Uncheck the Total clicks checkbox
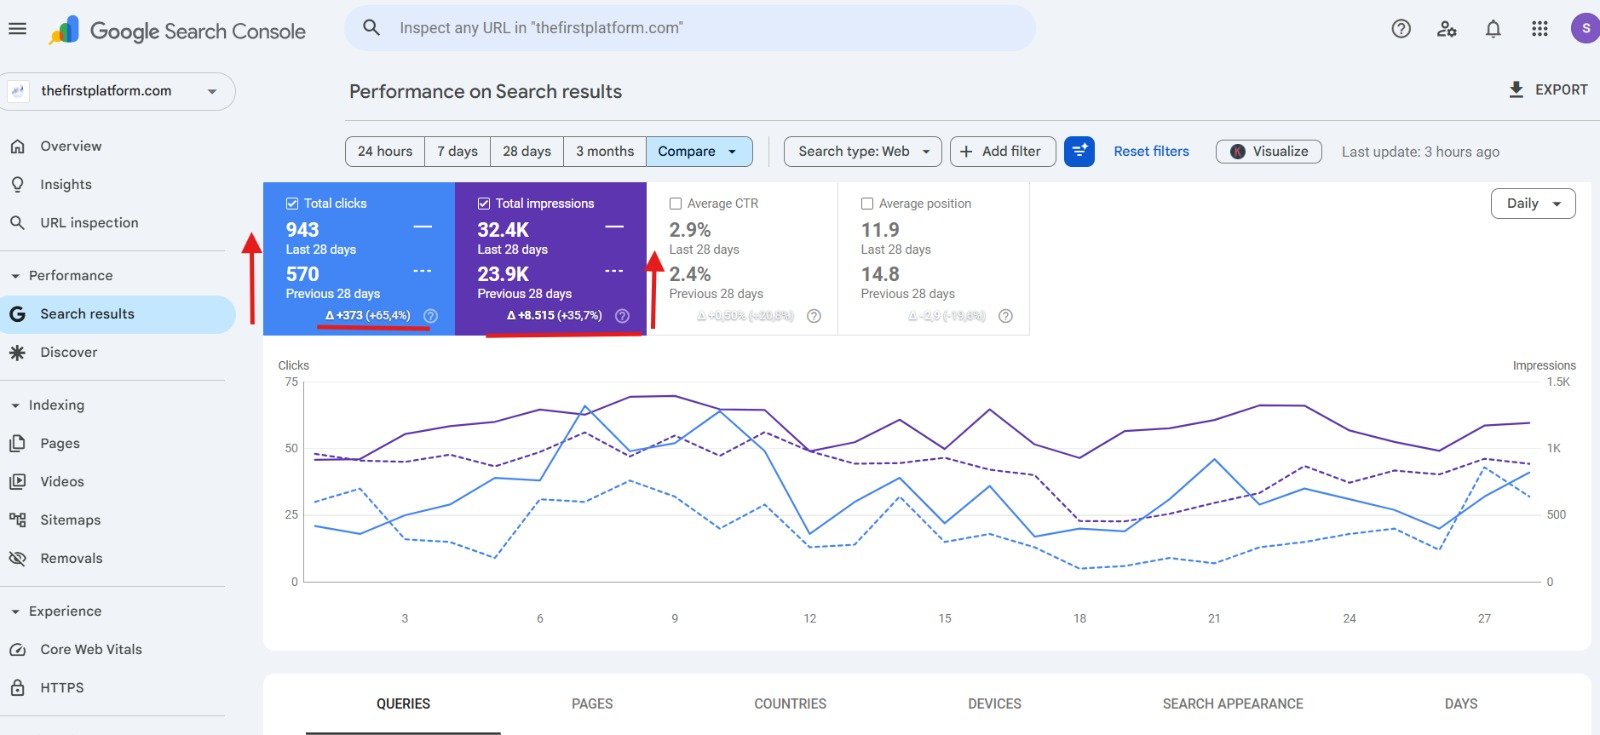This screenshot has height=735, width=1600. (x=292, y=204)
